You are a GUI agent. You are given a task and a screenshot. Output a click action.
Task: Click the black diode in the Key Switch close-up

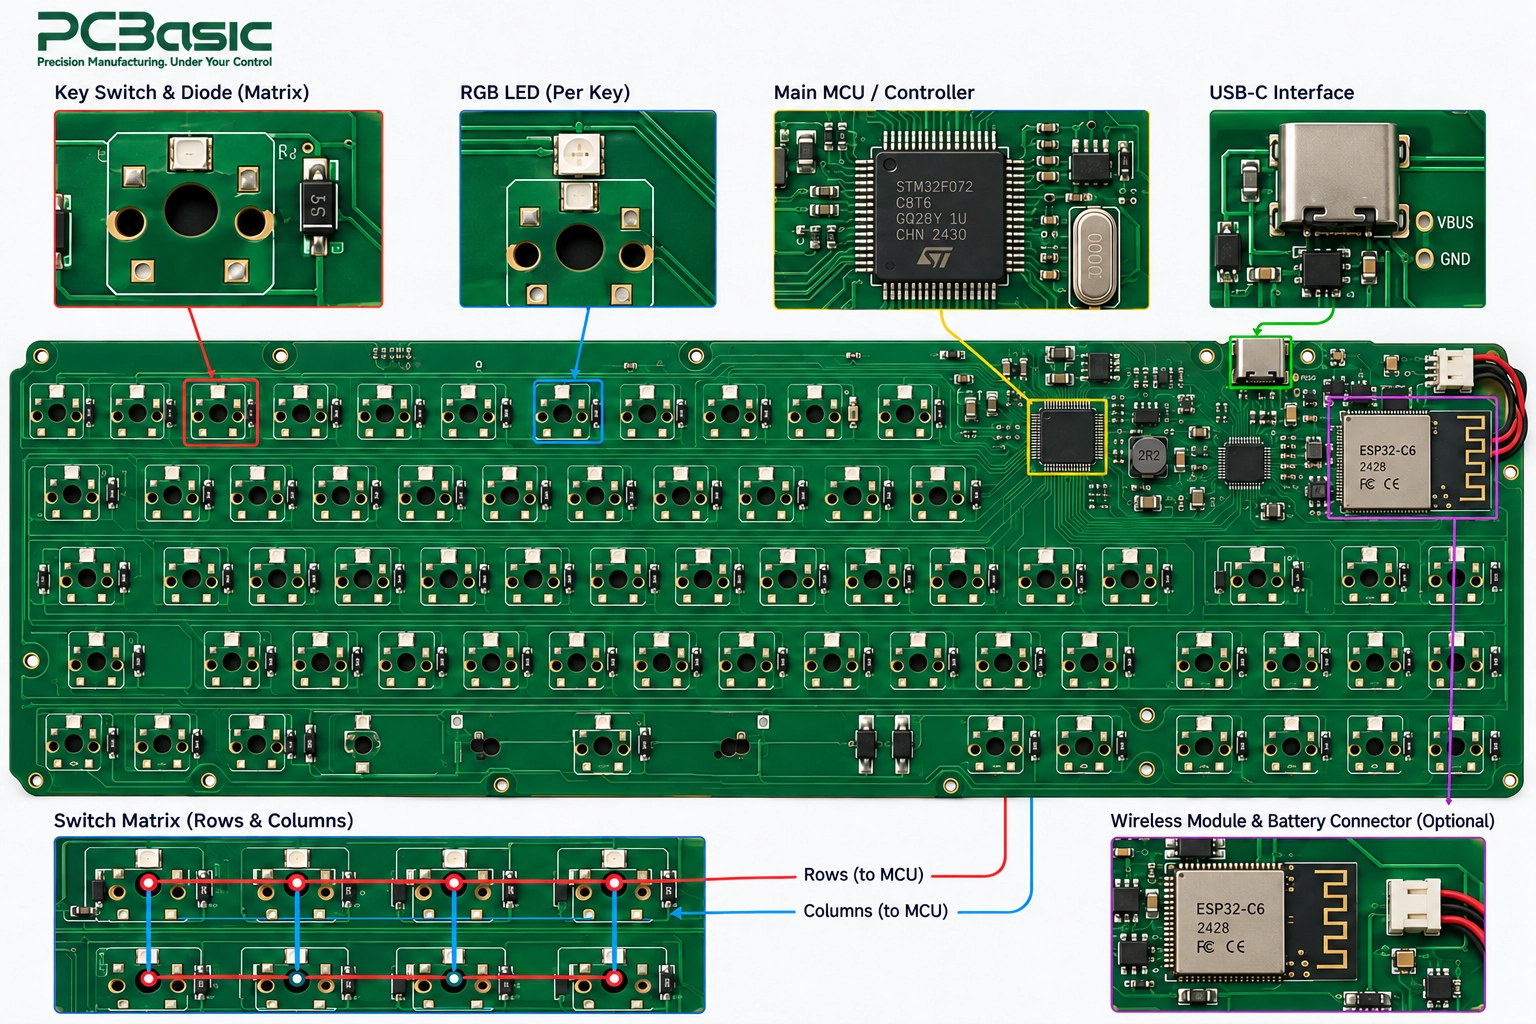tap(318, 206)
